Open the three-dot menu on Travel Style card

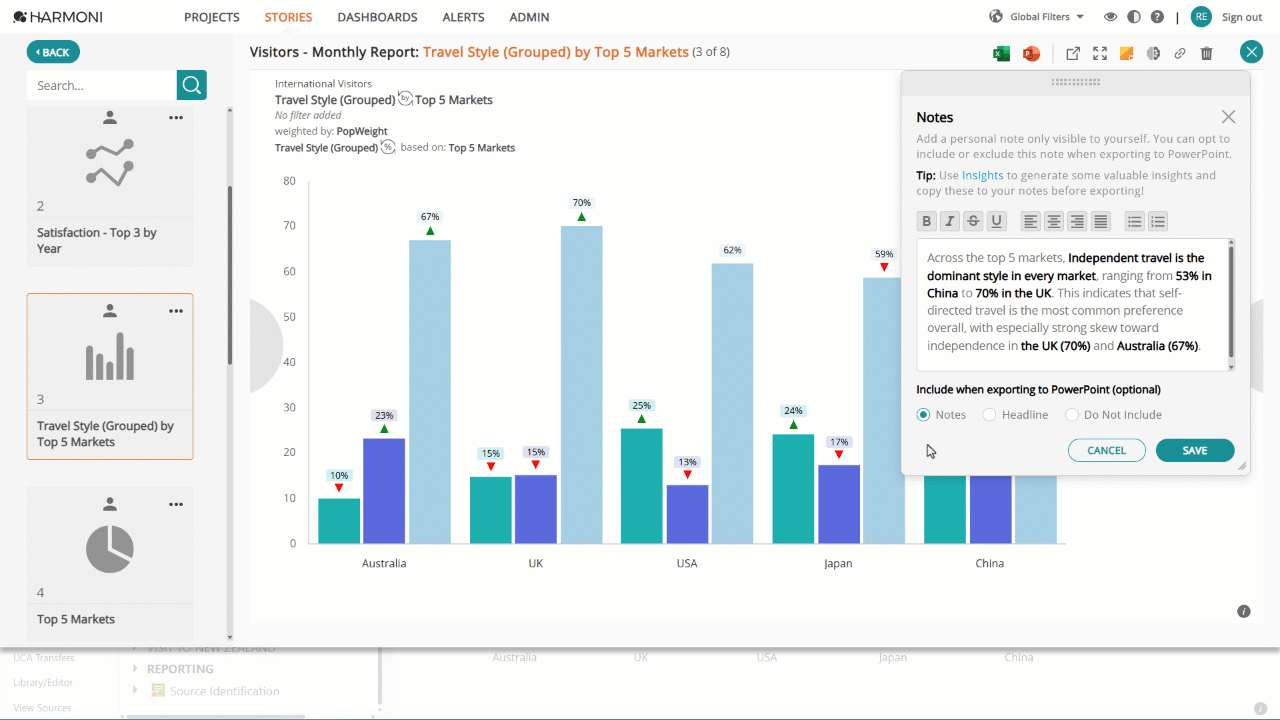point(176,311)
